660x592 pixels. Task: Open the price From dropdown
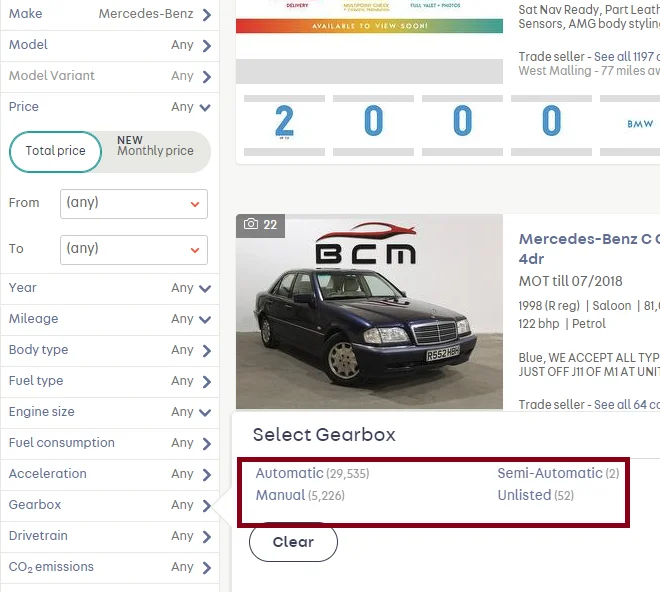coord(134,204)
